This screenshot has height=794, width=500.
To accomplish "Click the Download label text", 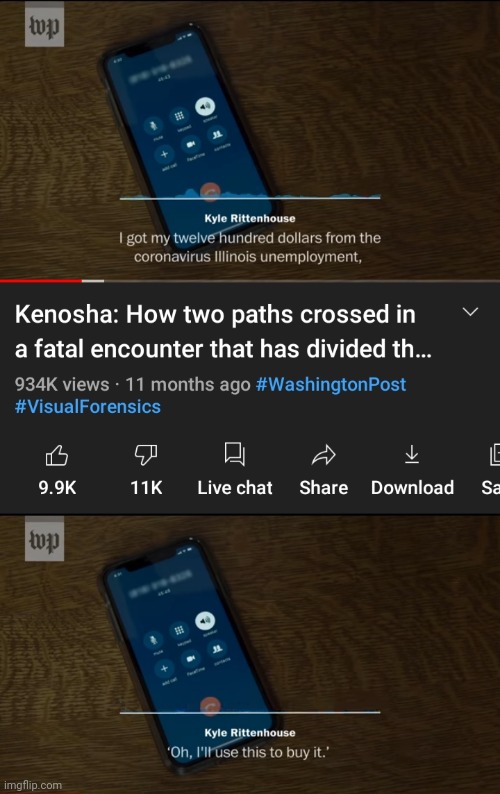I will pyautogui.click(x=412, y=488).
